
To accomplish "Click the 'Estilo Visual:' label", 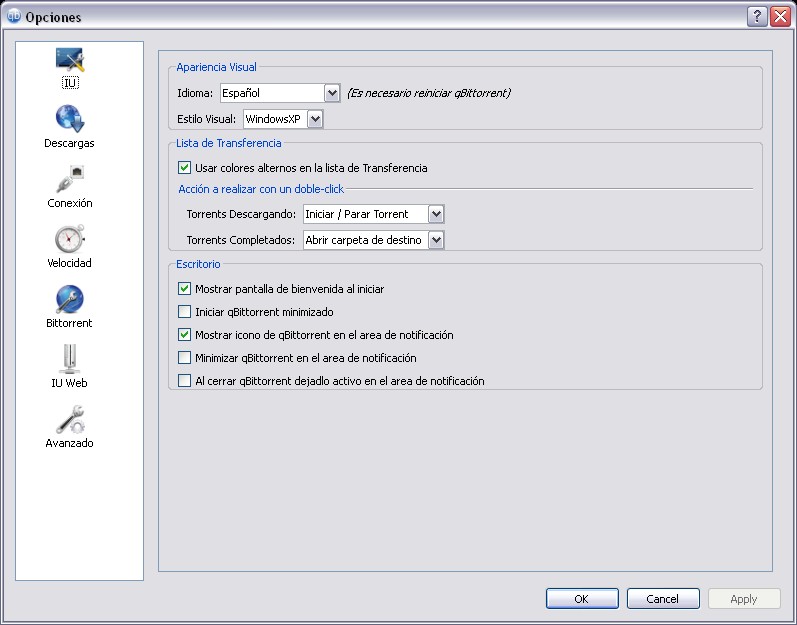I will tap(206, 119).
